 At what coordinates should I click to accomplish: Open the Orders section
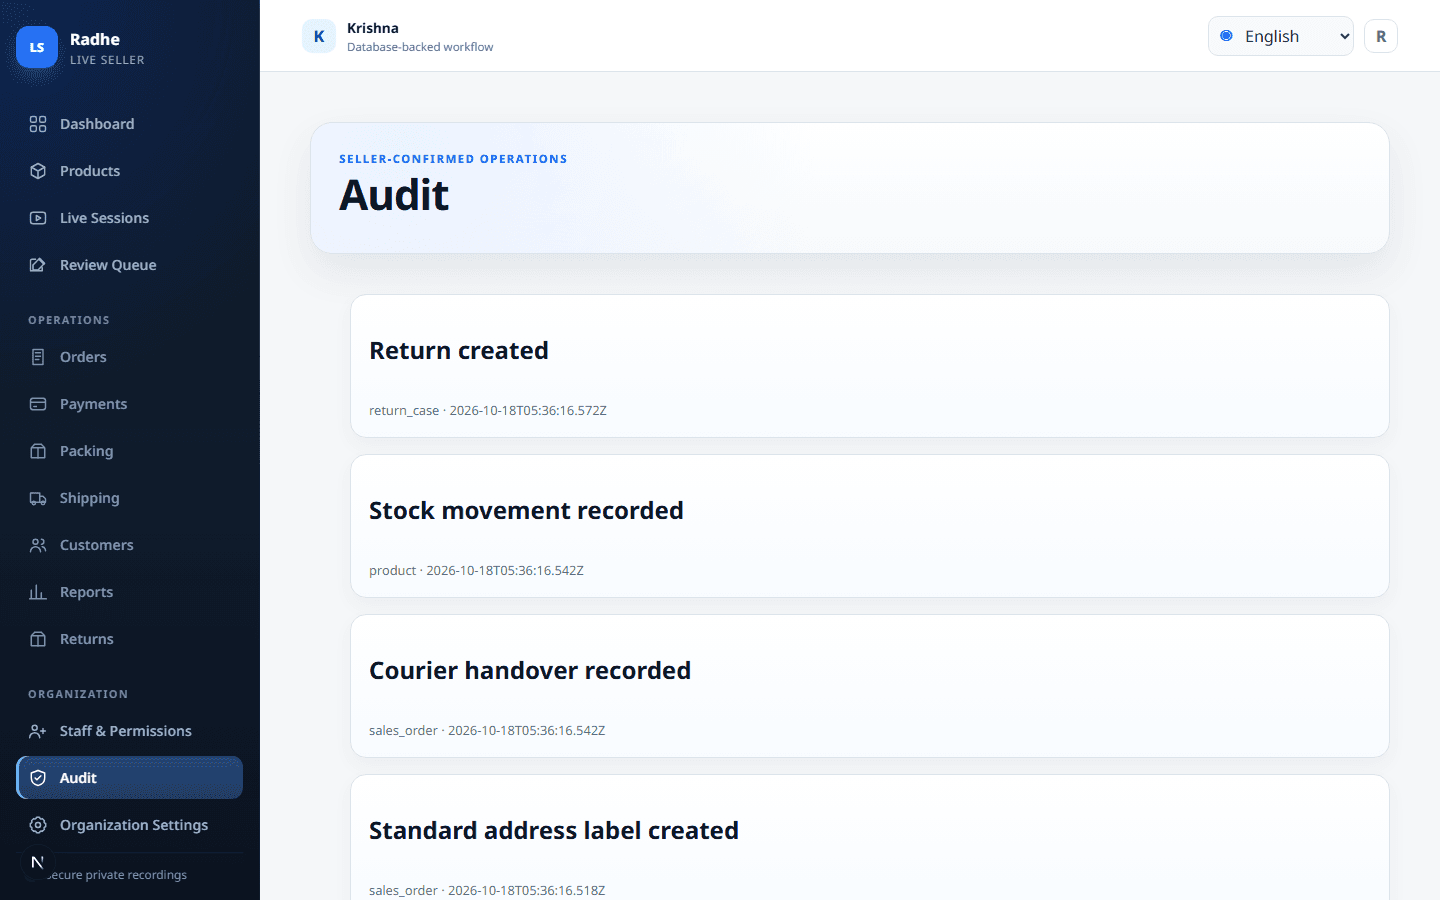coord(129,357)
